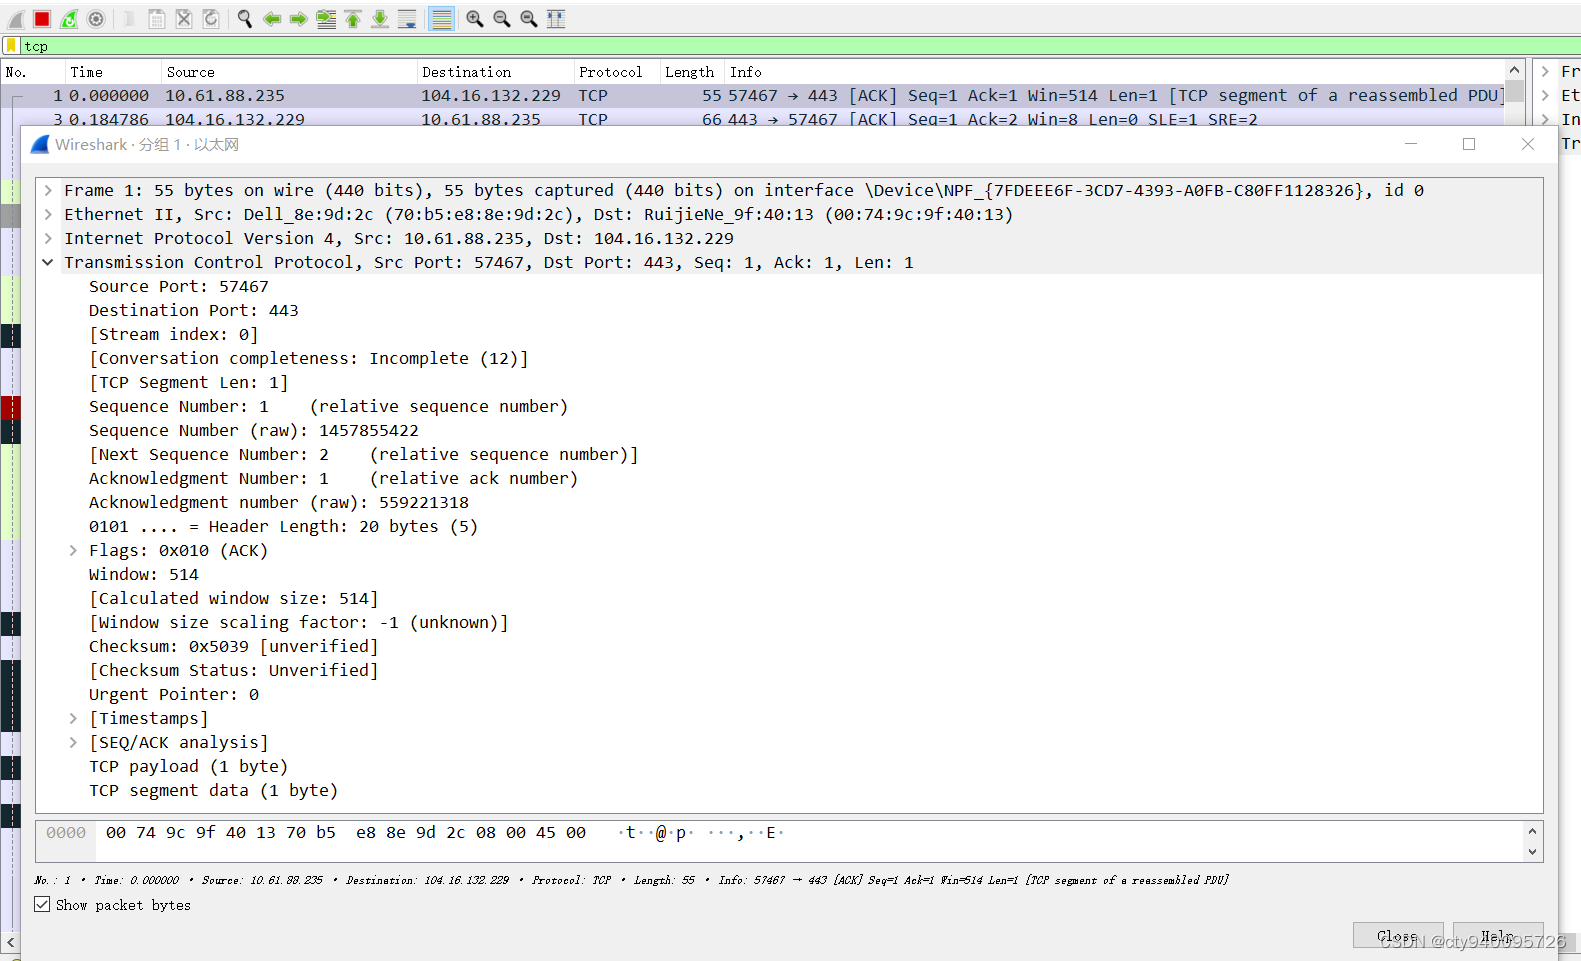This screenshot has height=961, width=1581.
Task: Open capture options gear icon
Action: pyautogui.click(x=96, y=19)
